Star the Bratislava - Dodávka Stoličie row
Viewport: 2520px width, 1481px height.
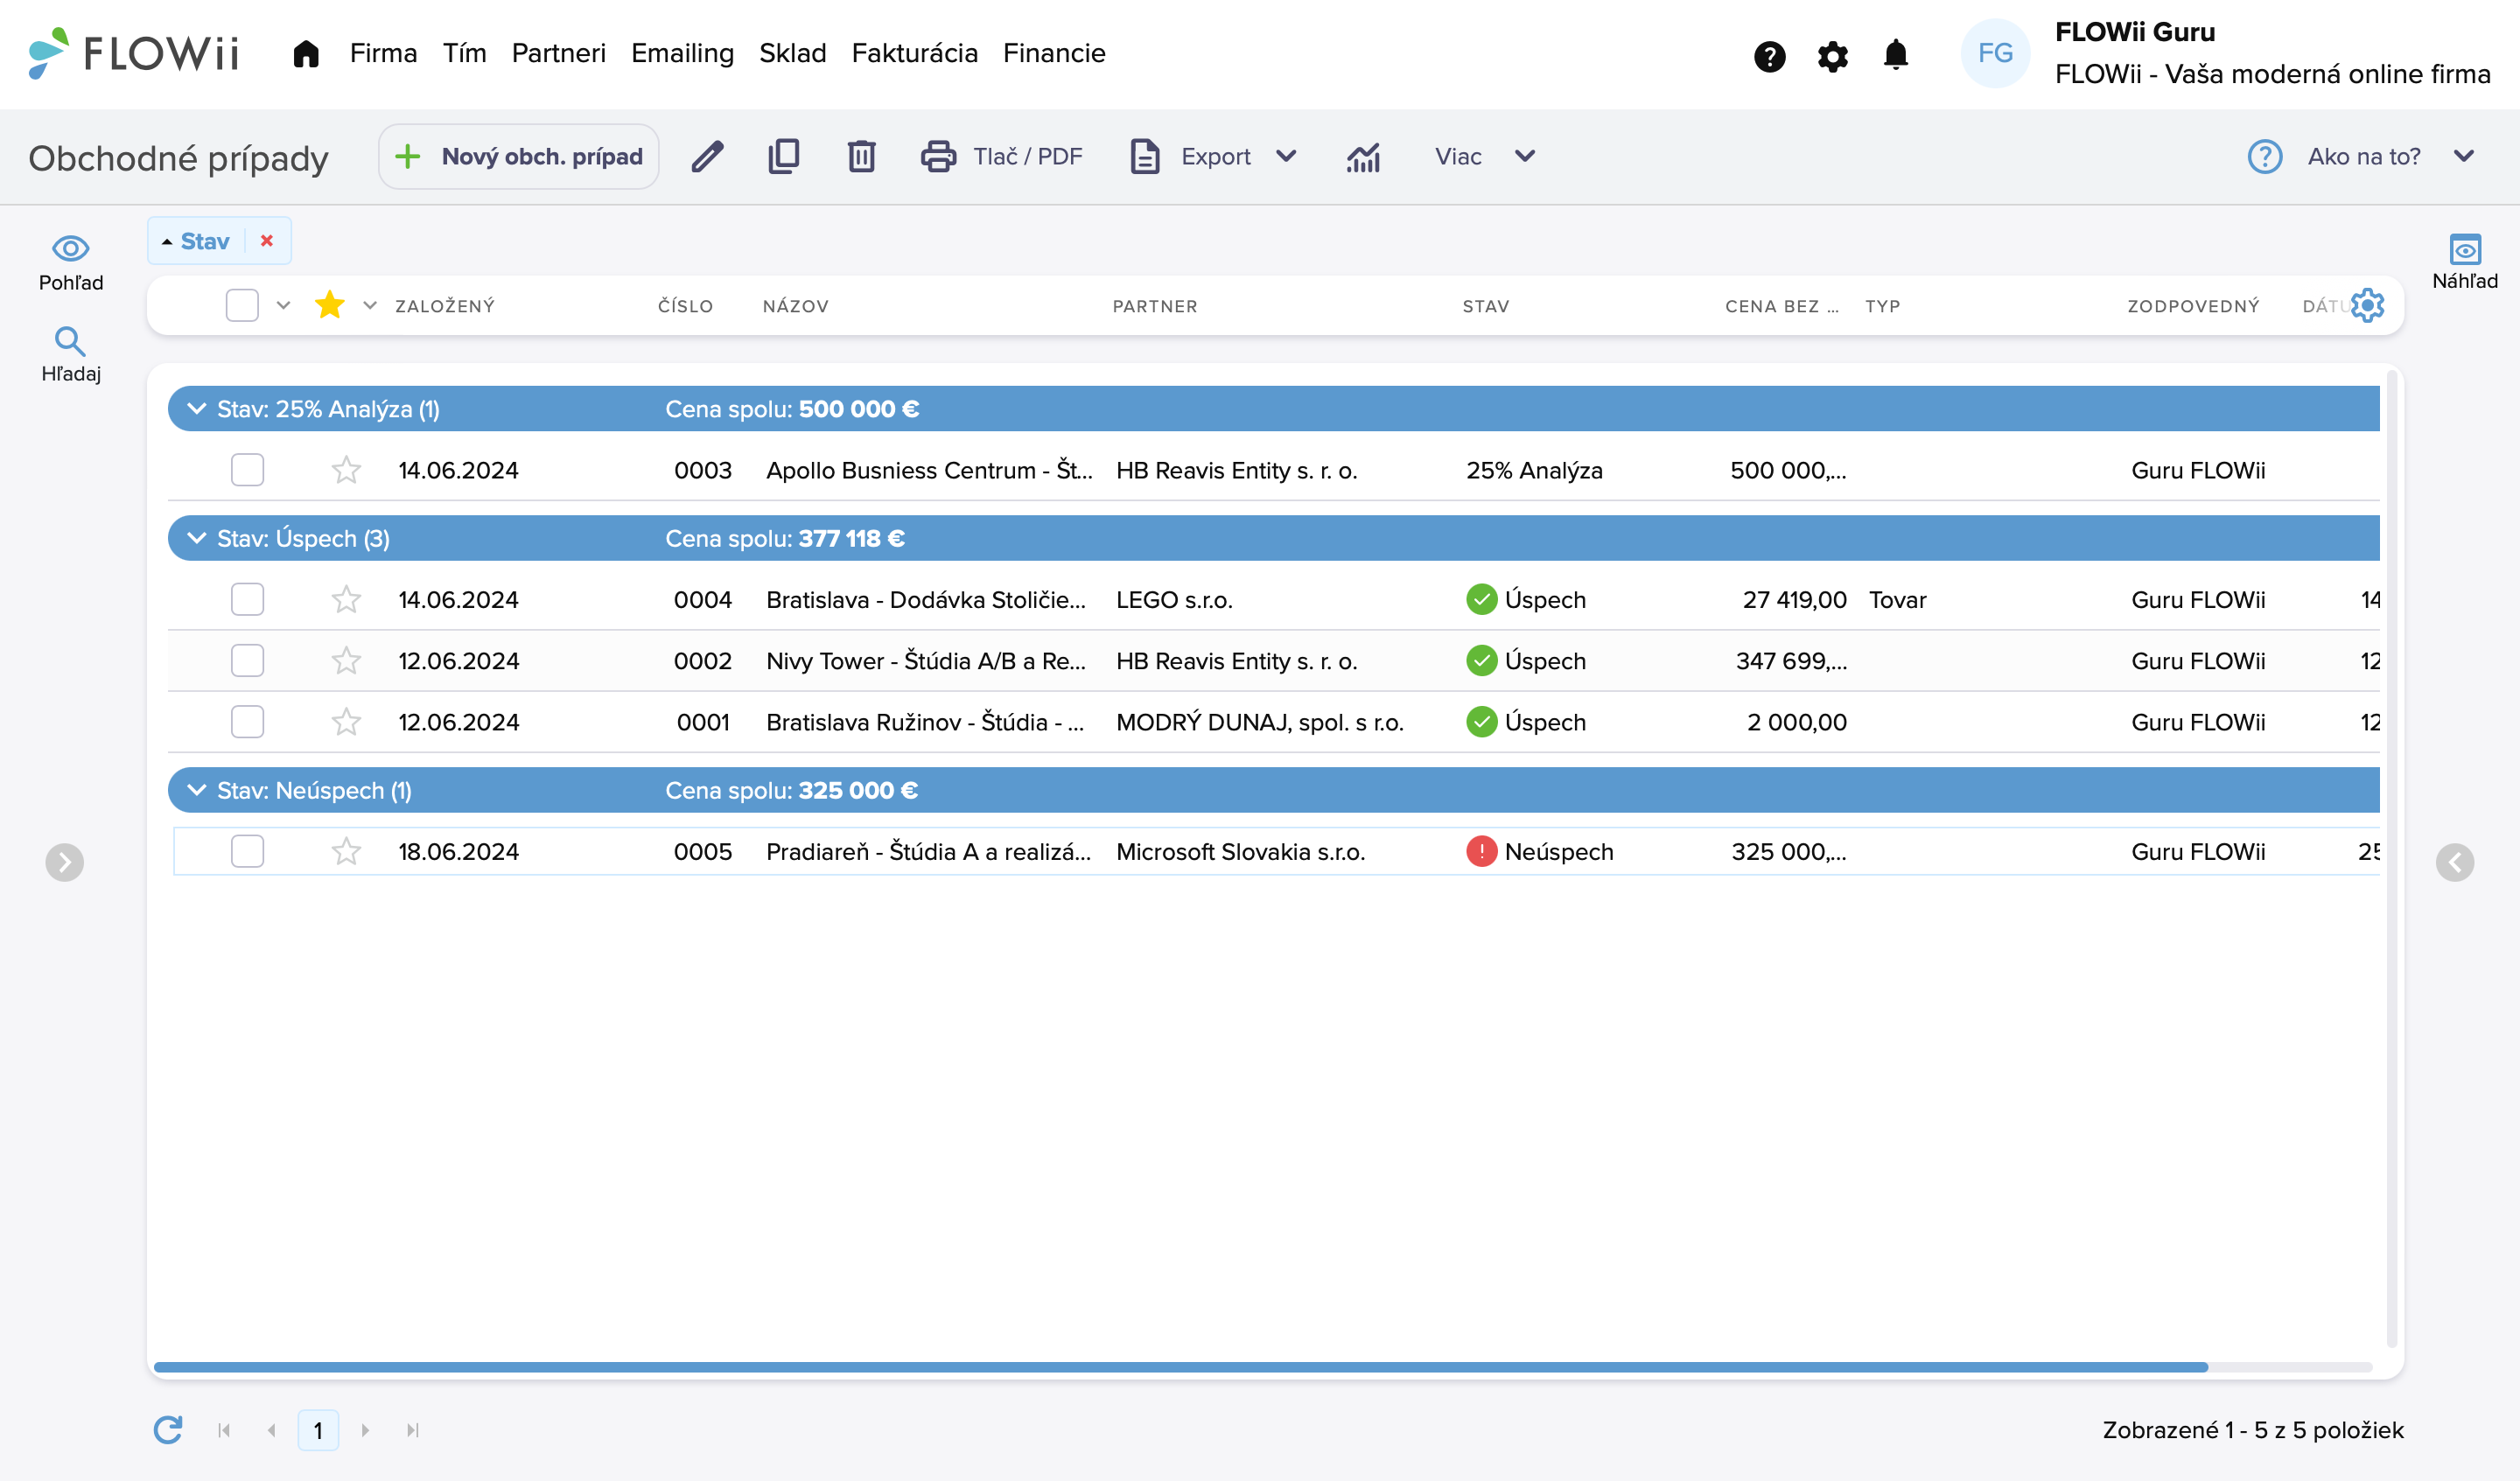click(346, 599)
